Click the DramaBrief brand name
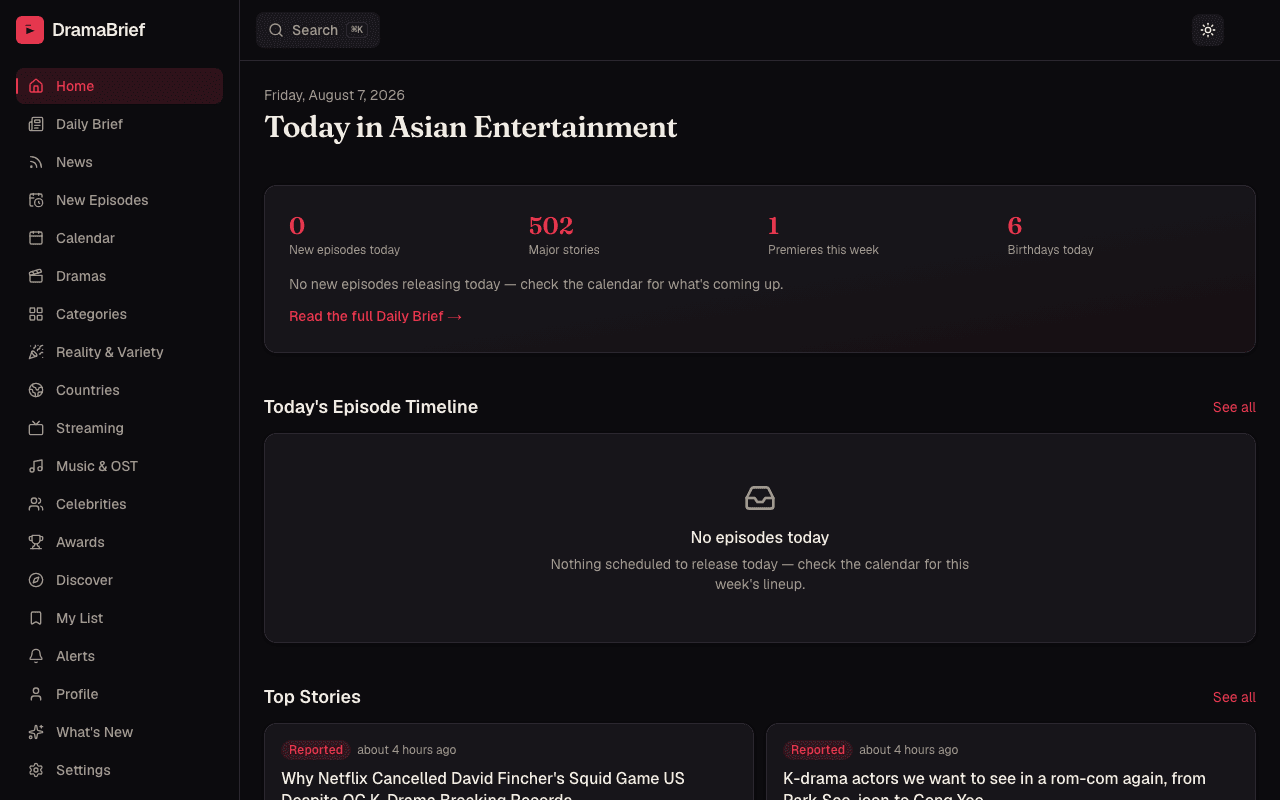 [98, 30]
